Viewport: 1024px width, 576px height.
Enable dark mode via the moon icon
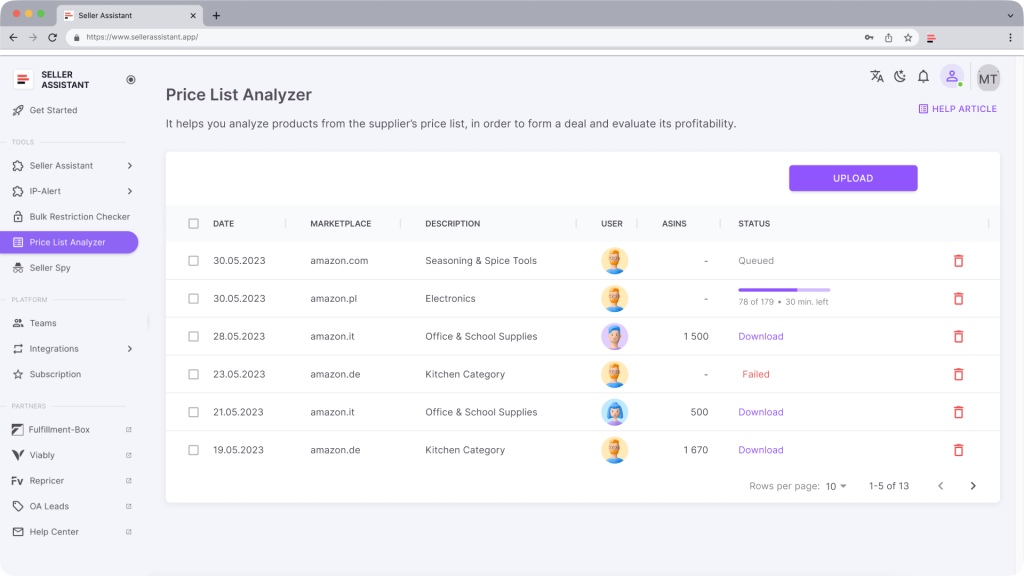[902, 75]
